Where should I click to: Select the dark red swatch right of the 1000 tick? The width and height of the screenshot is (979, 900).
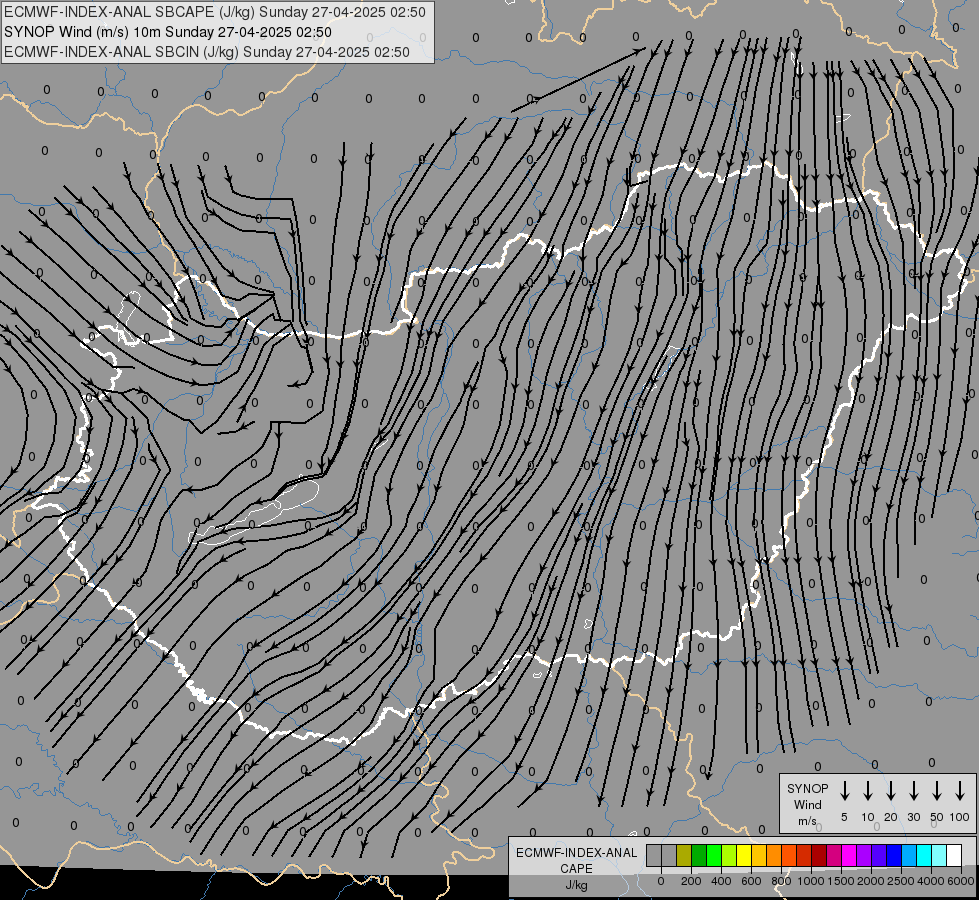(x=820, y=855)
